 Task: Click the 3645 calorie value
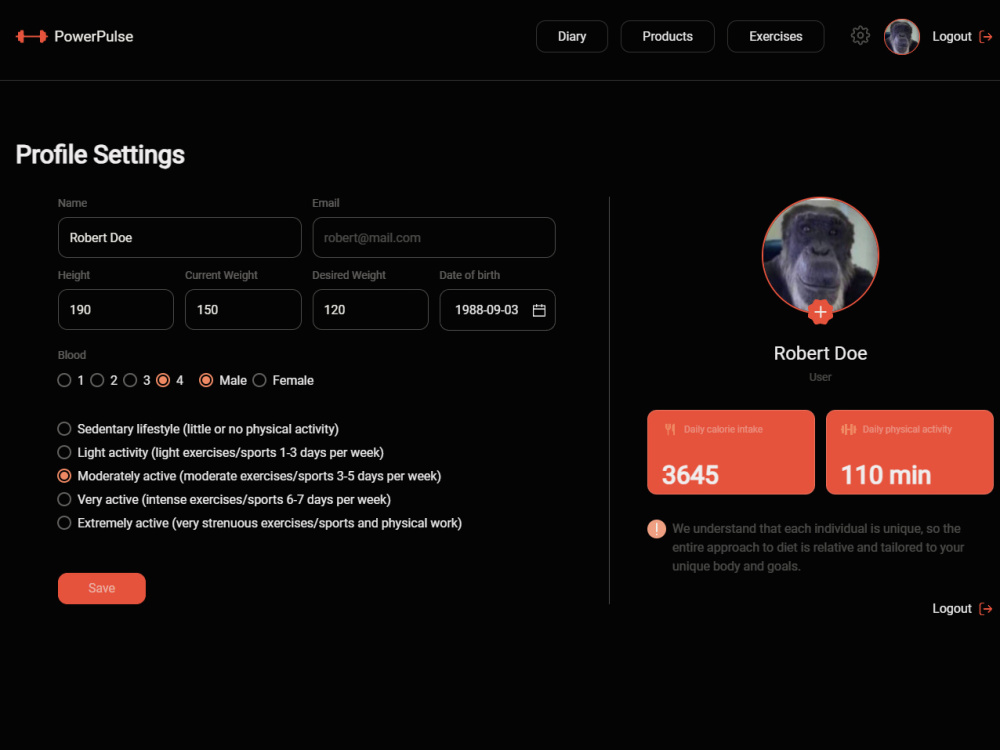pyautogui.click(x=690, y=475)
